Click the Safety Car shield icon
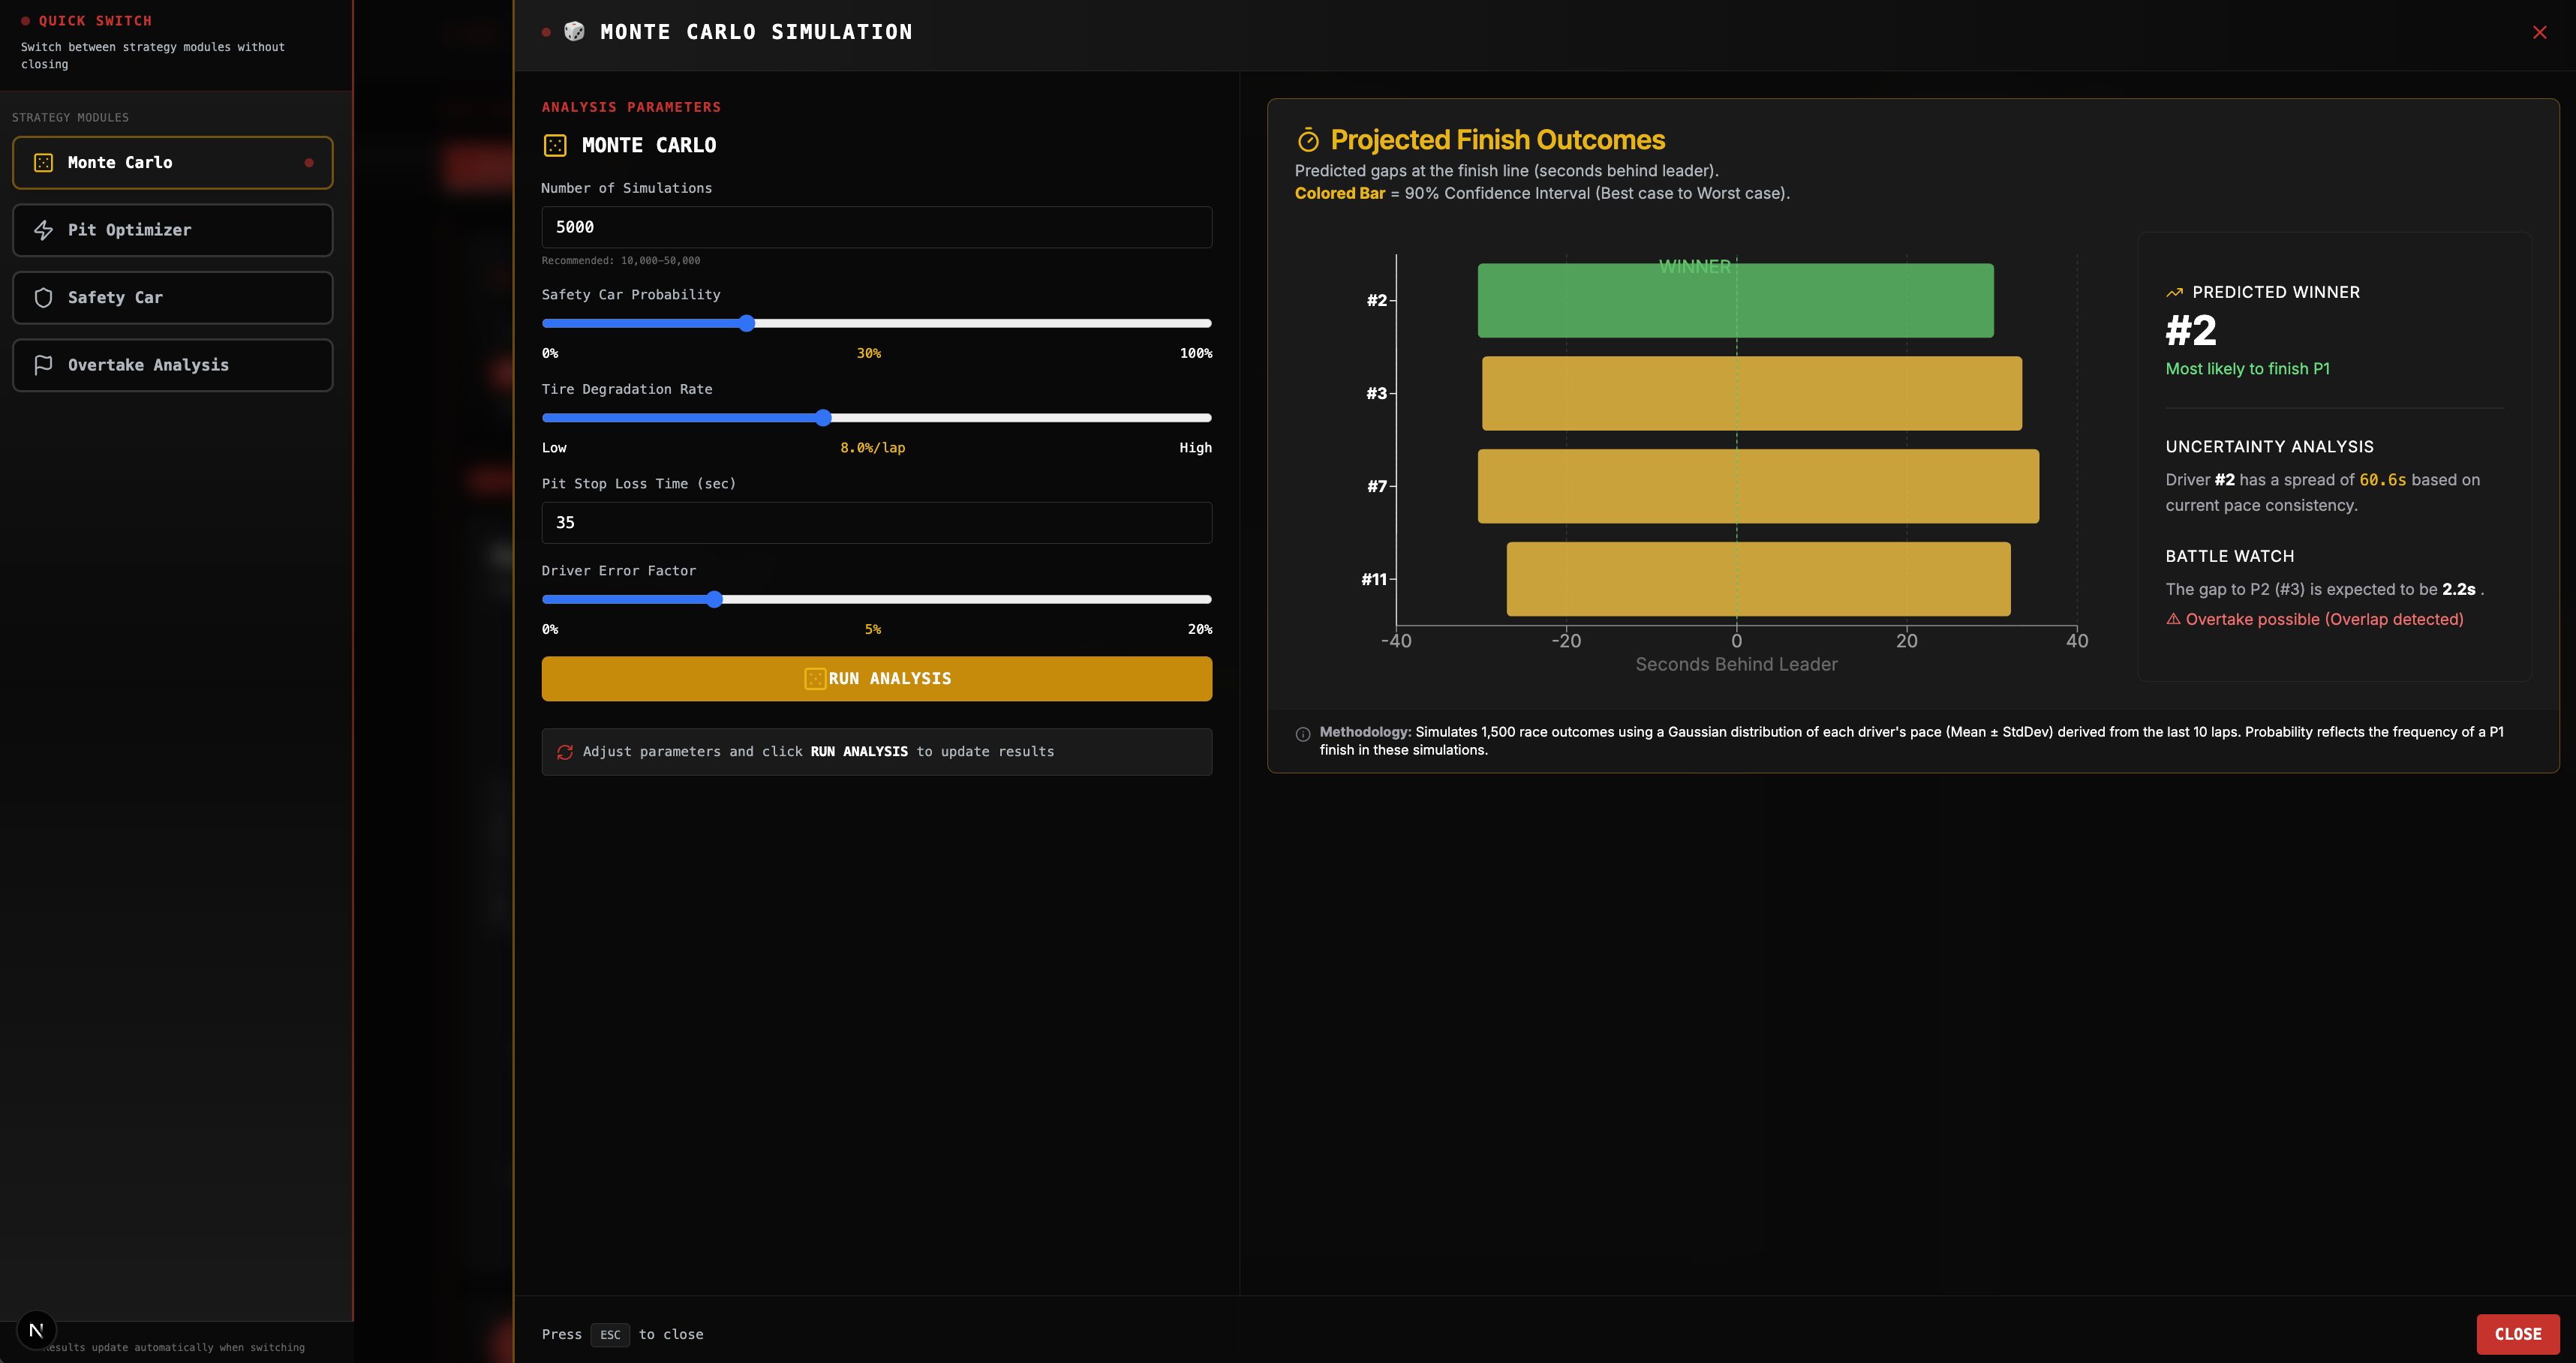Viewport: 2576px width, 1363px height. coord(43,297)
